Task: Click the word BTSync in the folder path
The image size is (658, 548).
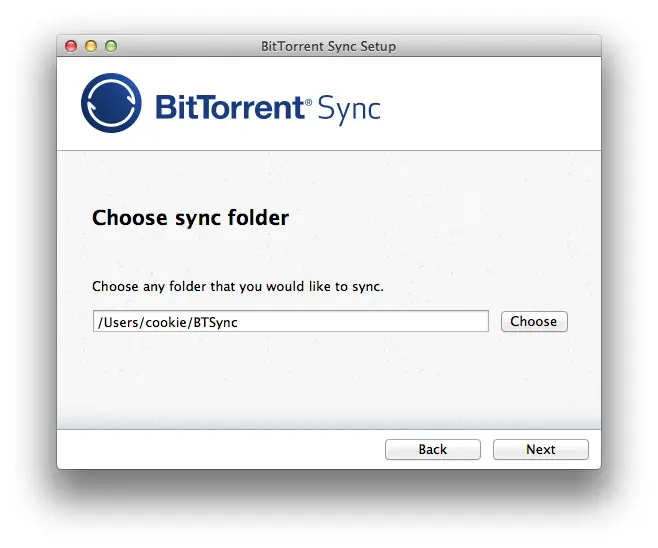Action: click(x=216, y=322)
